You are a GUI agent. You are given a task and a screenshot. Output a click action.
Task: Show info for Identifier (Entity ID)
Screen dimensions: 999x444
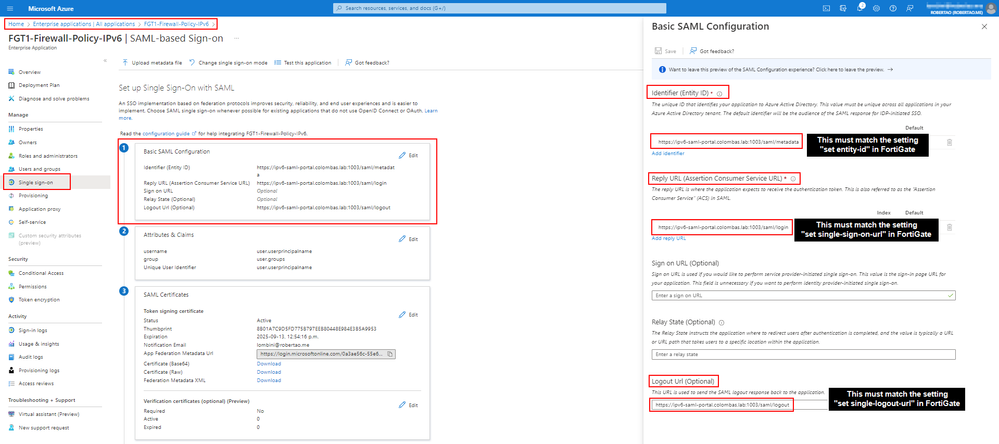tap(719, 94)
